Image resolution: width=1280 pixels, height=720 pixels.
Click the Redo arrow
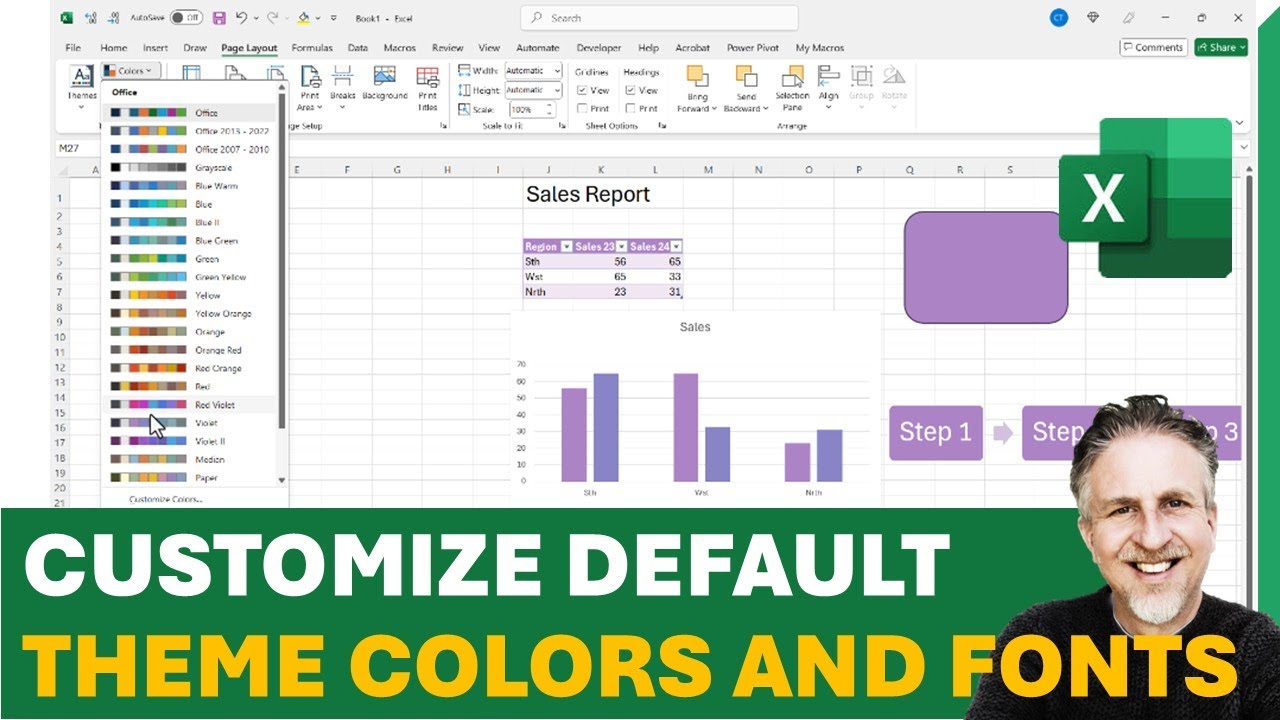coord(272,18)
